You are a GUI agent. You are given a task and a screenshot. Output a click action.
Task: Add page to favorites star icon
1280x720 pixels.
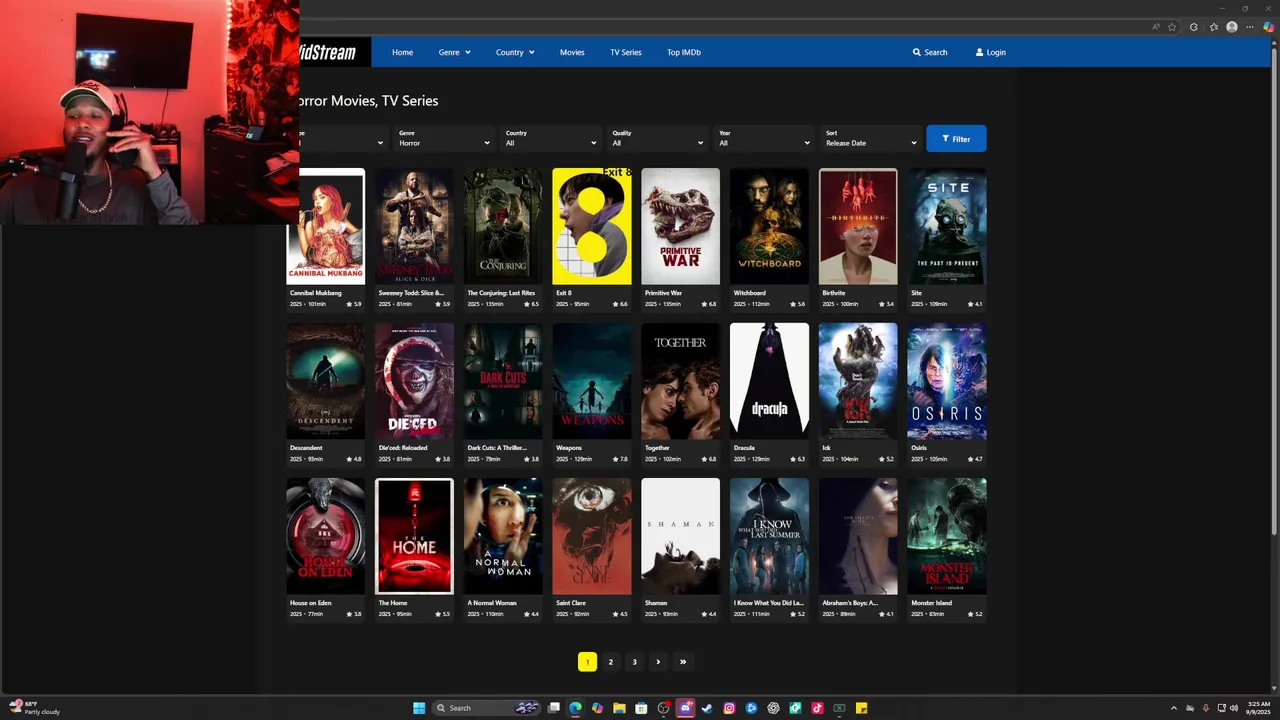(x=1172, y=27)
